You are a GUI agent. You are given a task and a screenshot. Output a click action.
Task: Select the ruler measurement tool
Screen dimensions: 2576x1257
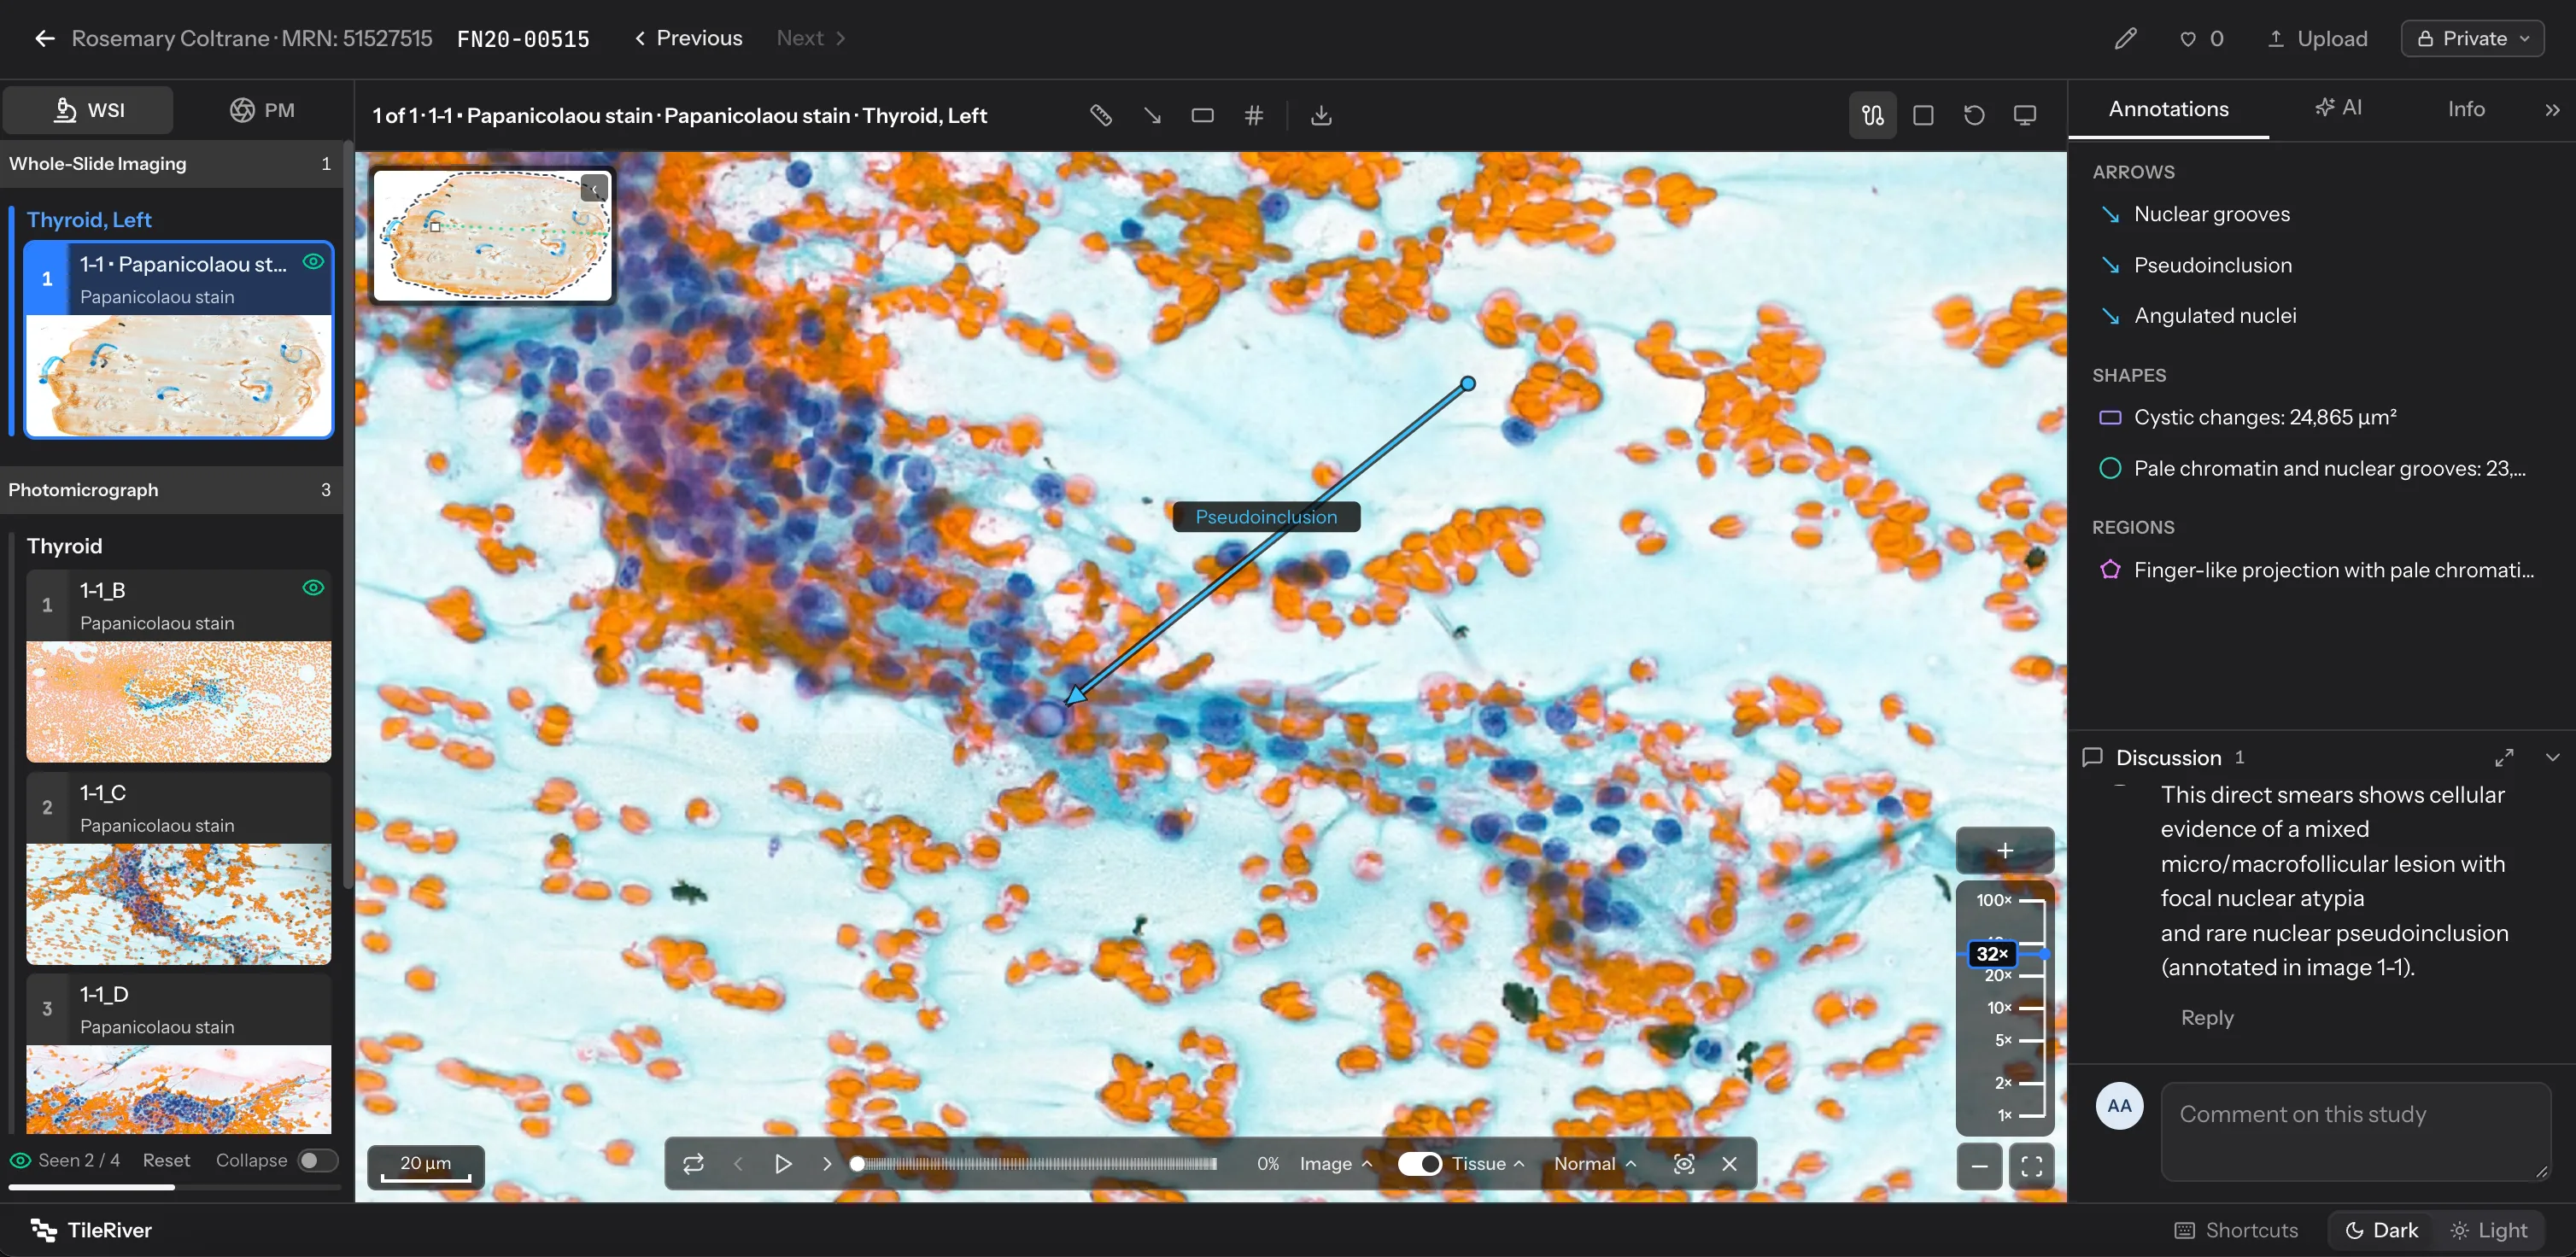1100,115
